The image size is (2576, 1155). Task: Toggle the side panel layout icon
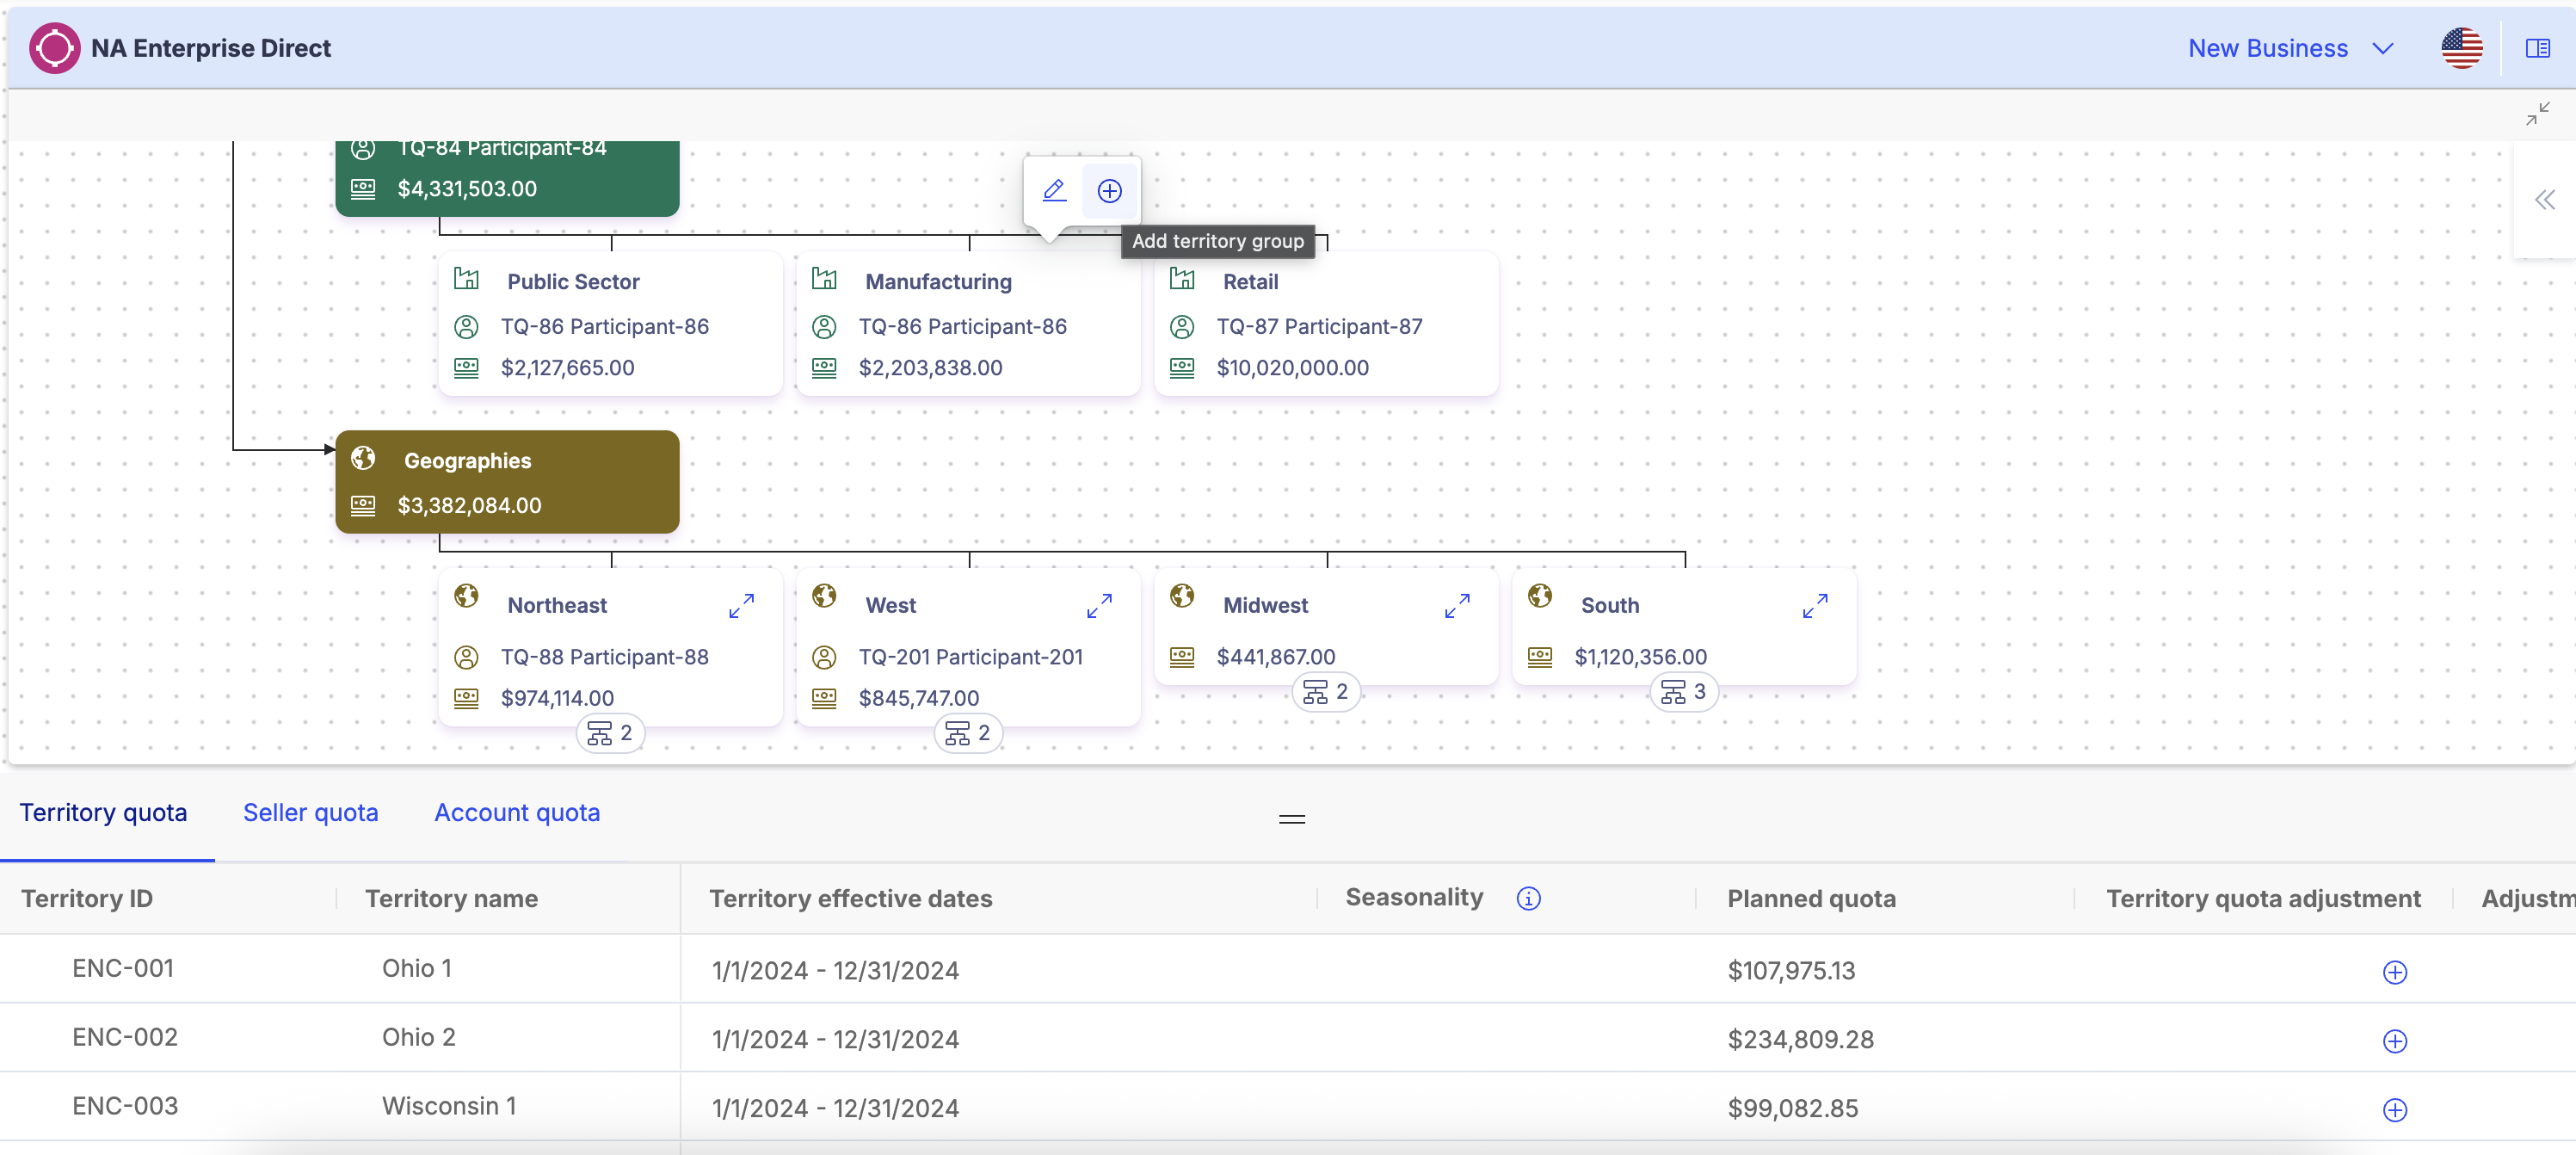(2537, 48)
